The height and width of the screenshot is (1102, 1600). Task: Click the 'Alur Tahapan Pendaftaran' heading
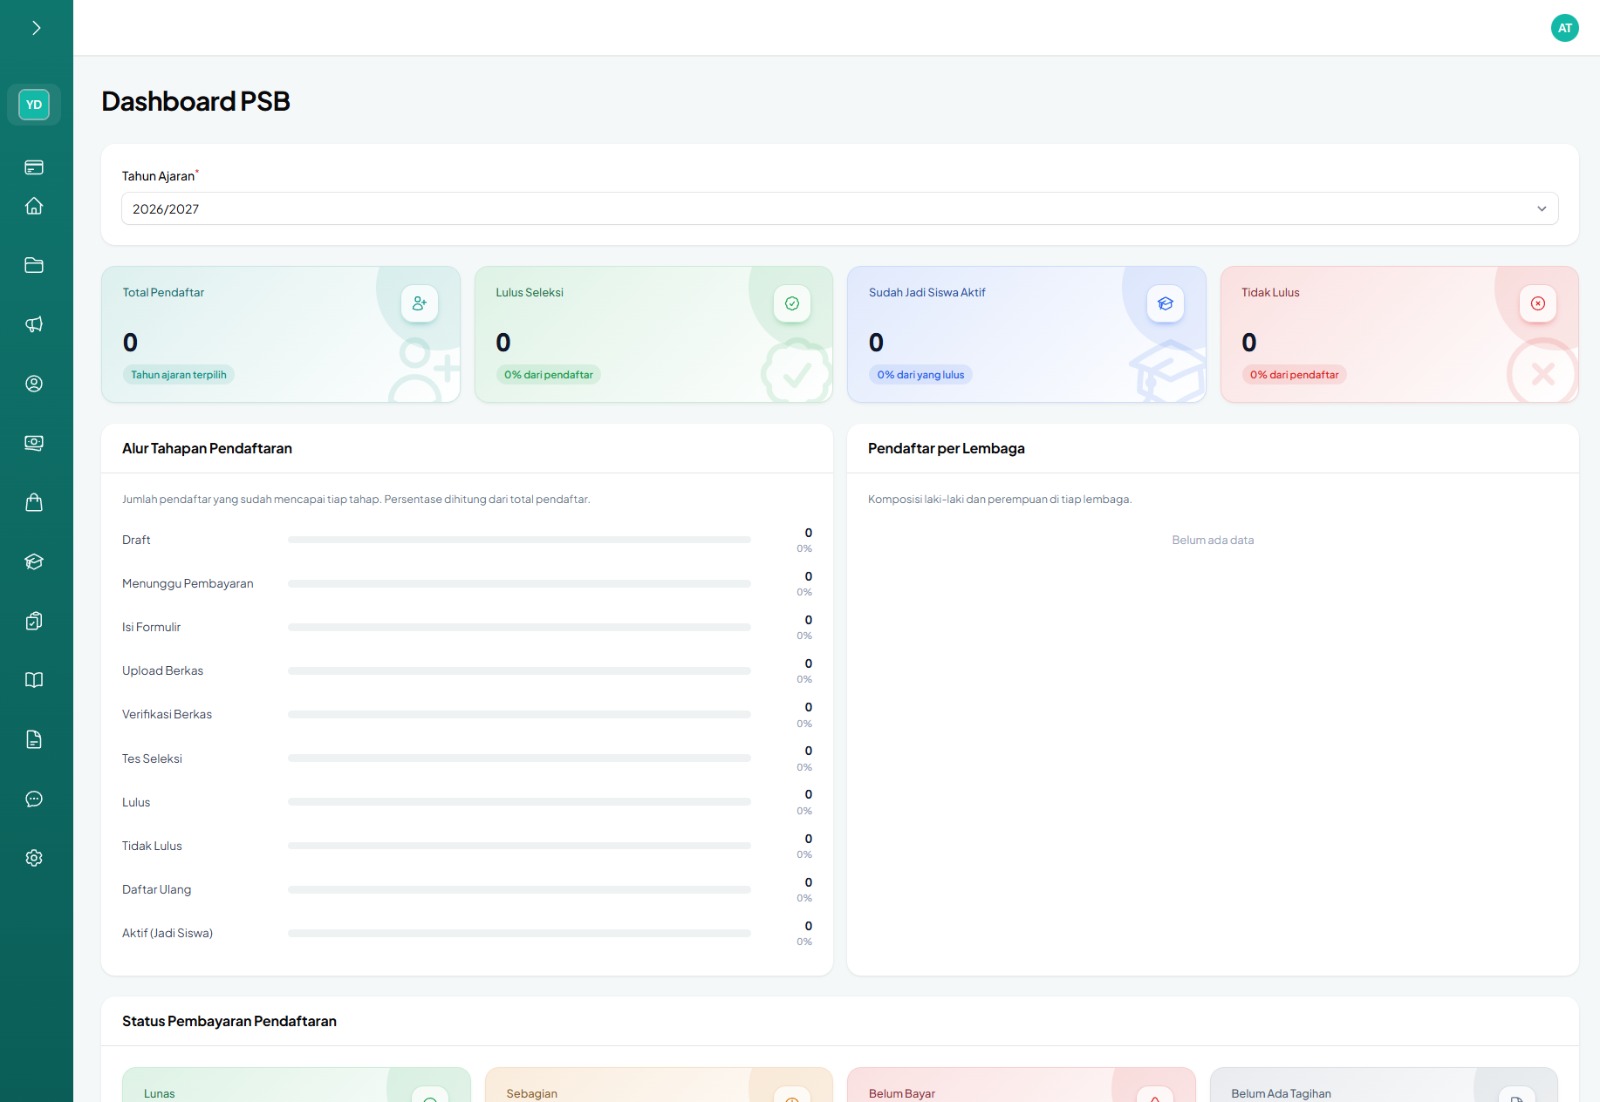[207, 448]
